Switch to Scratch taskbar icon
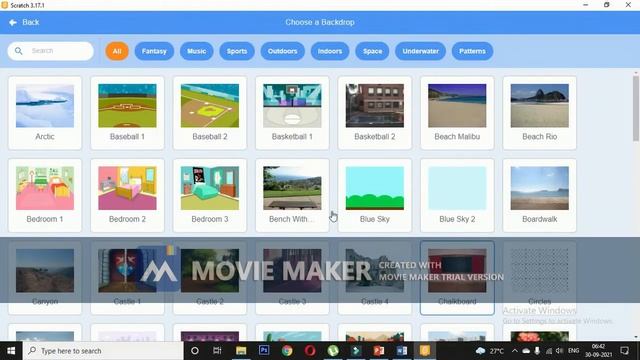 click(x=425, y=351)
